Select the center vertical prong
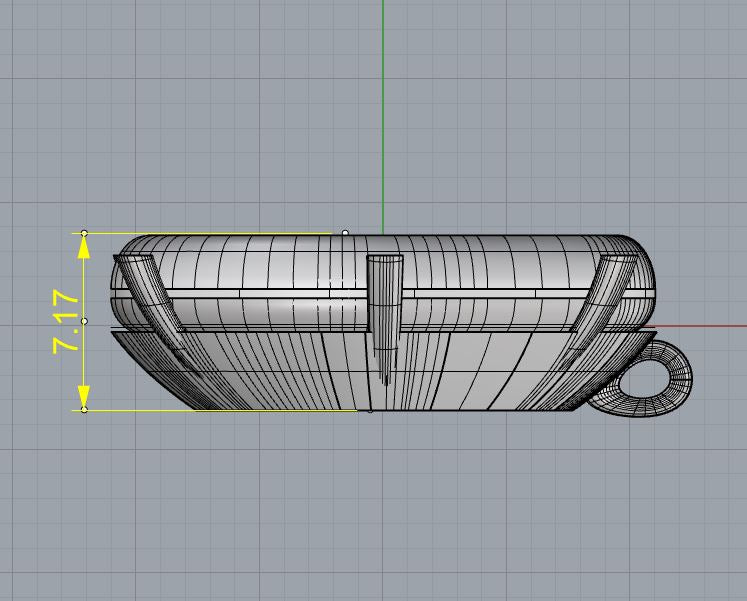Screen dimensions: 747x601 pyautogui.click(x=384, y=300)
